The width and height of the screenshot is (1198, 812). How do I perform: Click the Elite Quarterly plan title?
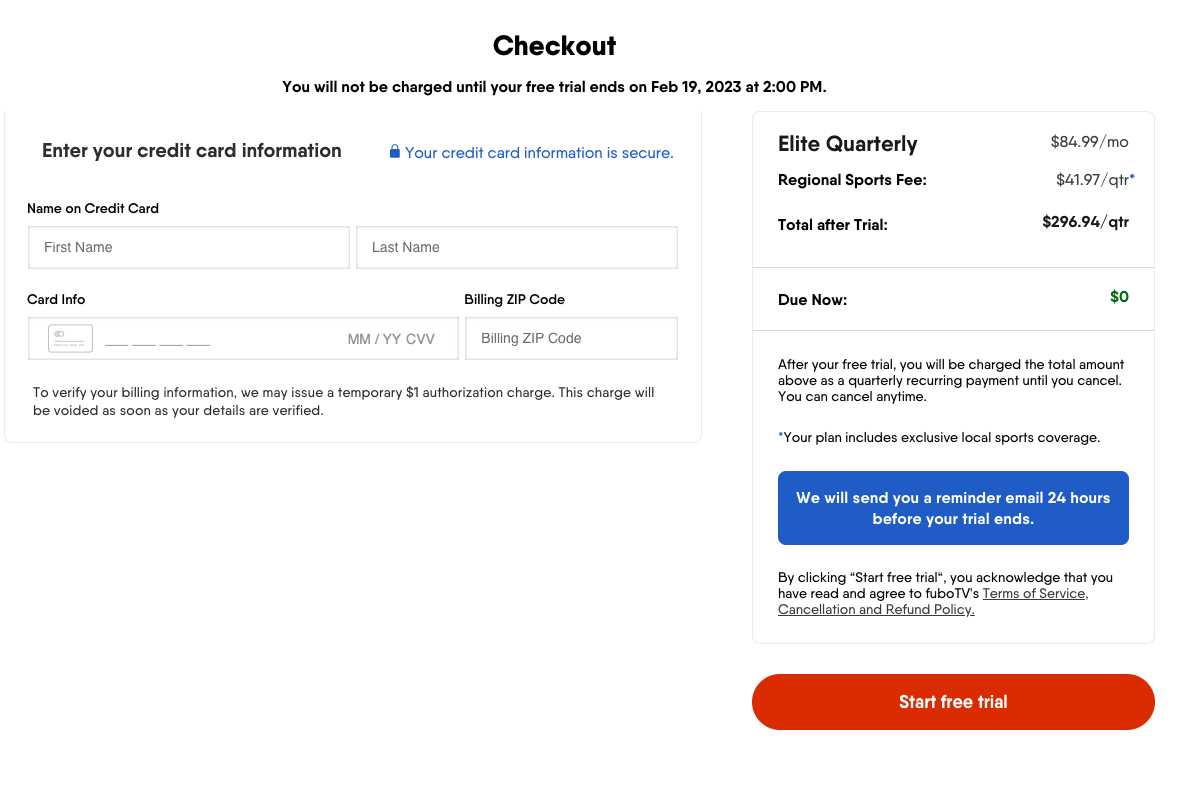pyautogui.click(x=847, y=144)
